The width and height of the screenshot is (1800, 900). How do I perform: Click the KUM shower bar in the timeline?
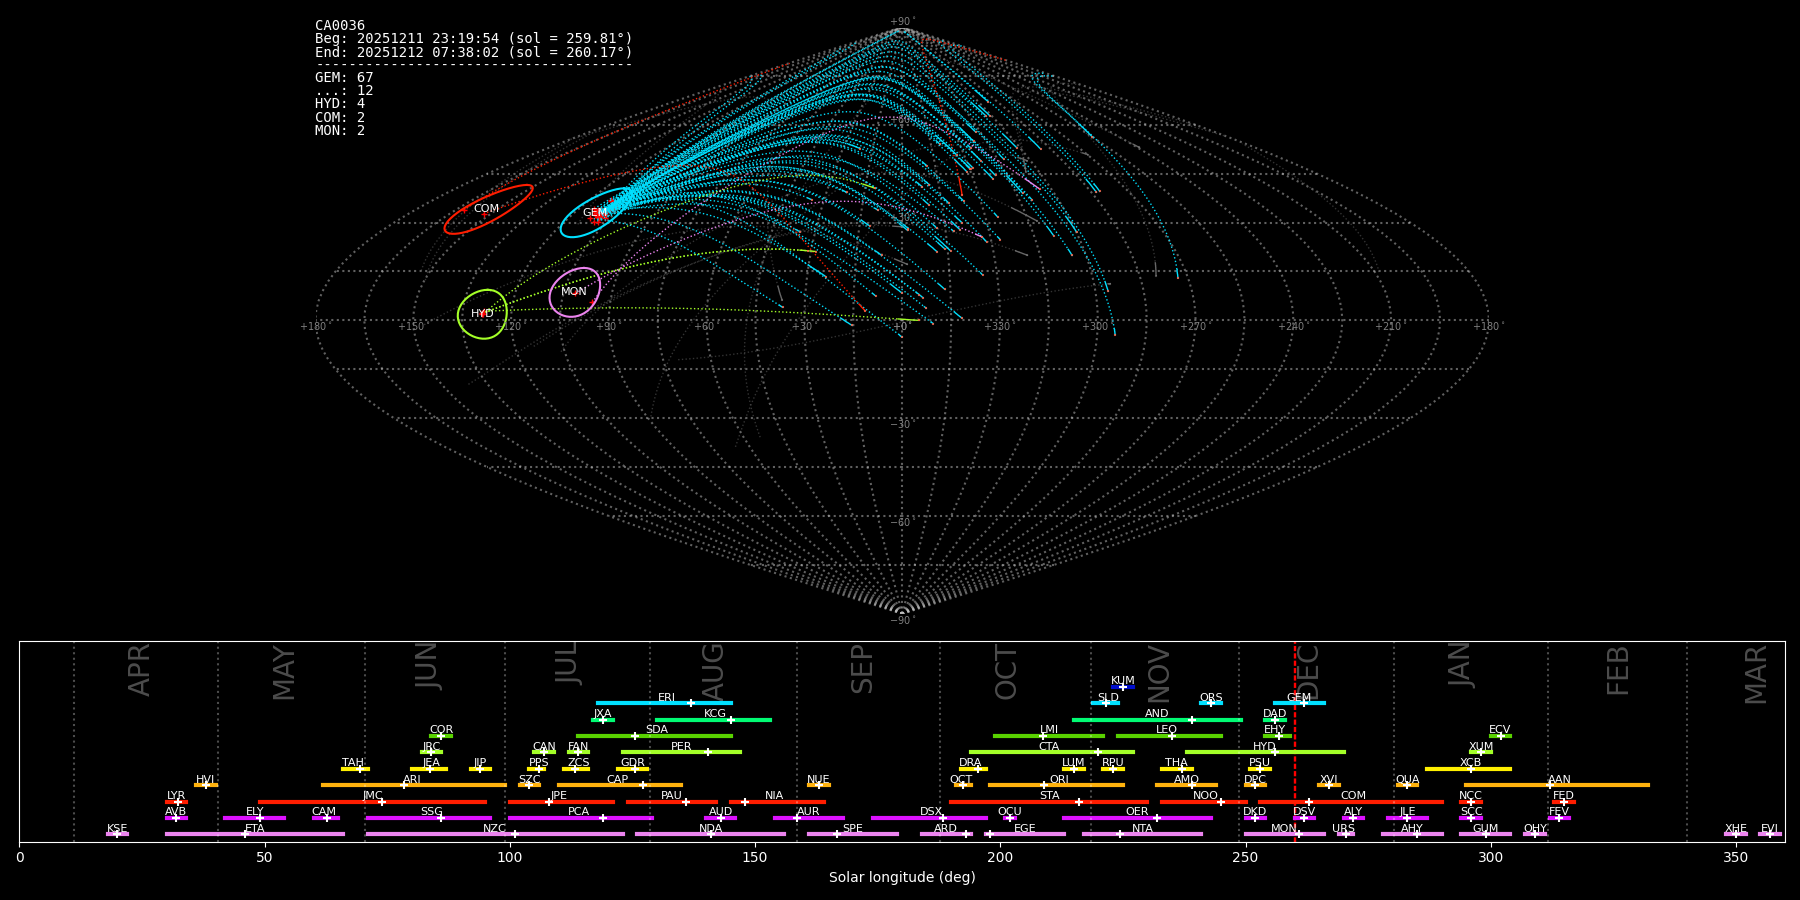[x=1123, y=687]
